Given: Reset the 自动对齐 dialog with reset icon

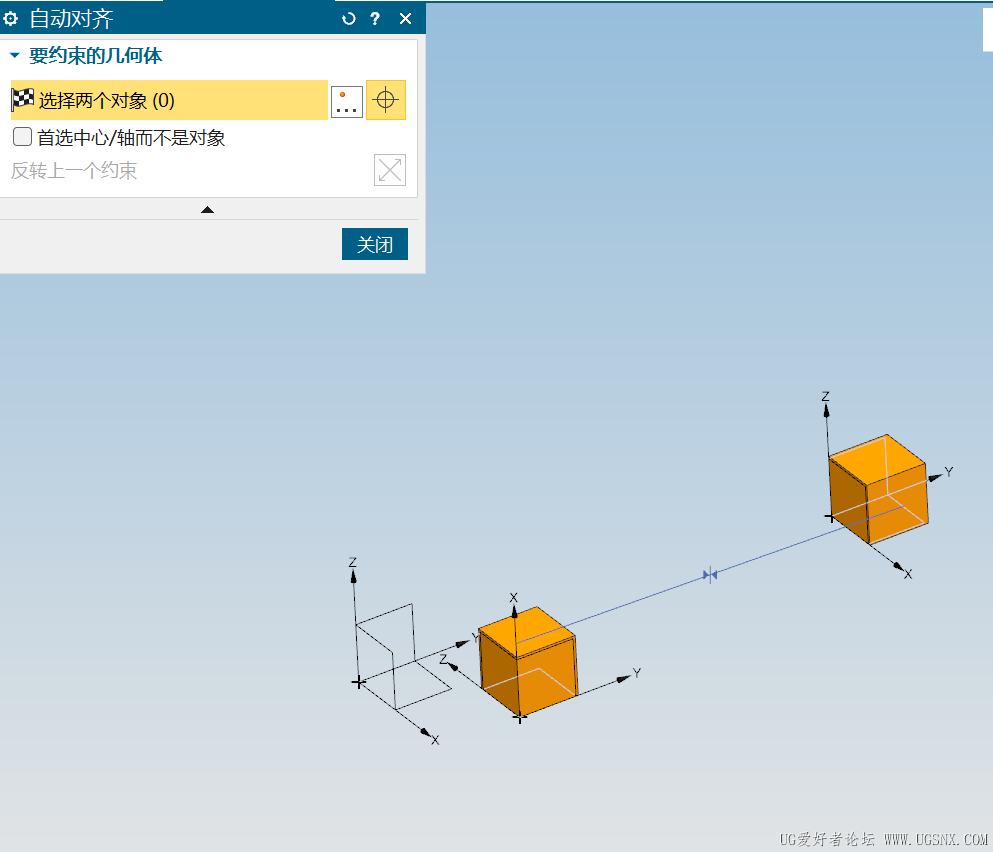Looking at the screenshot, I should [x=348, y=18].
